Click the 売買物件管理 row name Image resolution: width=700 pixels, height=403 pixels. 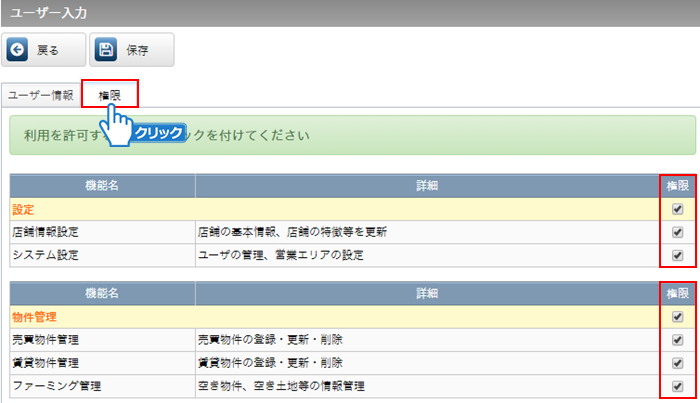[x=46, y=340]
